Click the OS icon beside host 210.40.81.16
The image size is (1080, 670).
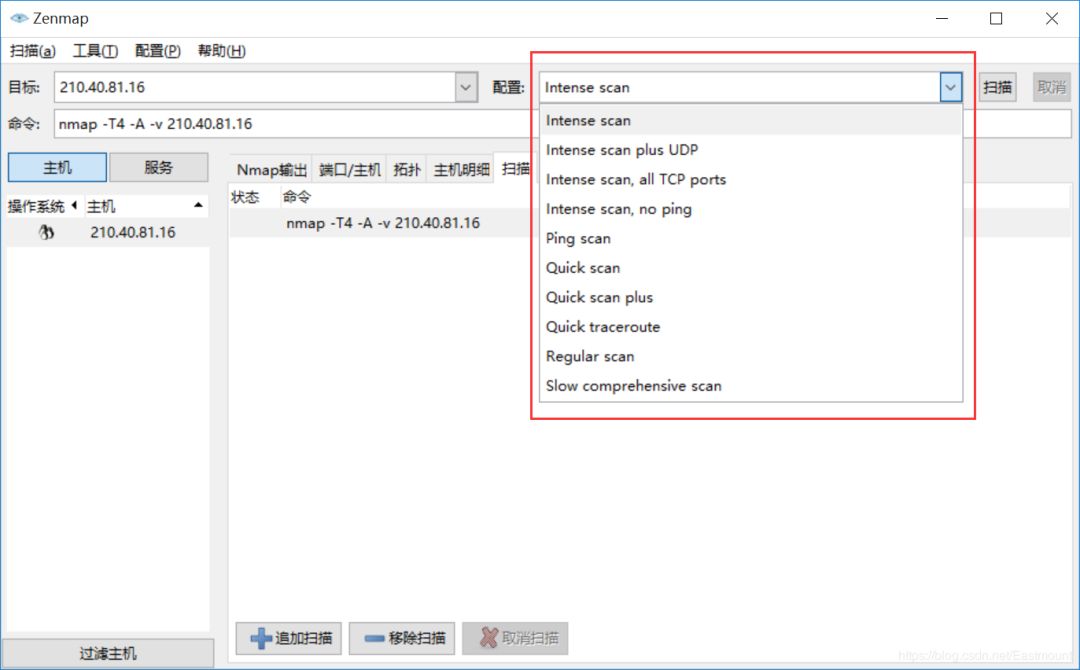[45, 230]
